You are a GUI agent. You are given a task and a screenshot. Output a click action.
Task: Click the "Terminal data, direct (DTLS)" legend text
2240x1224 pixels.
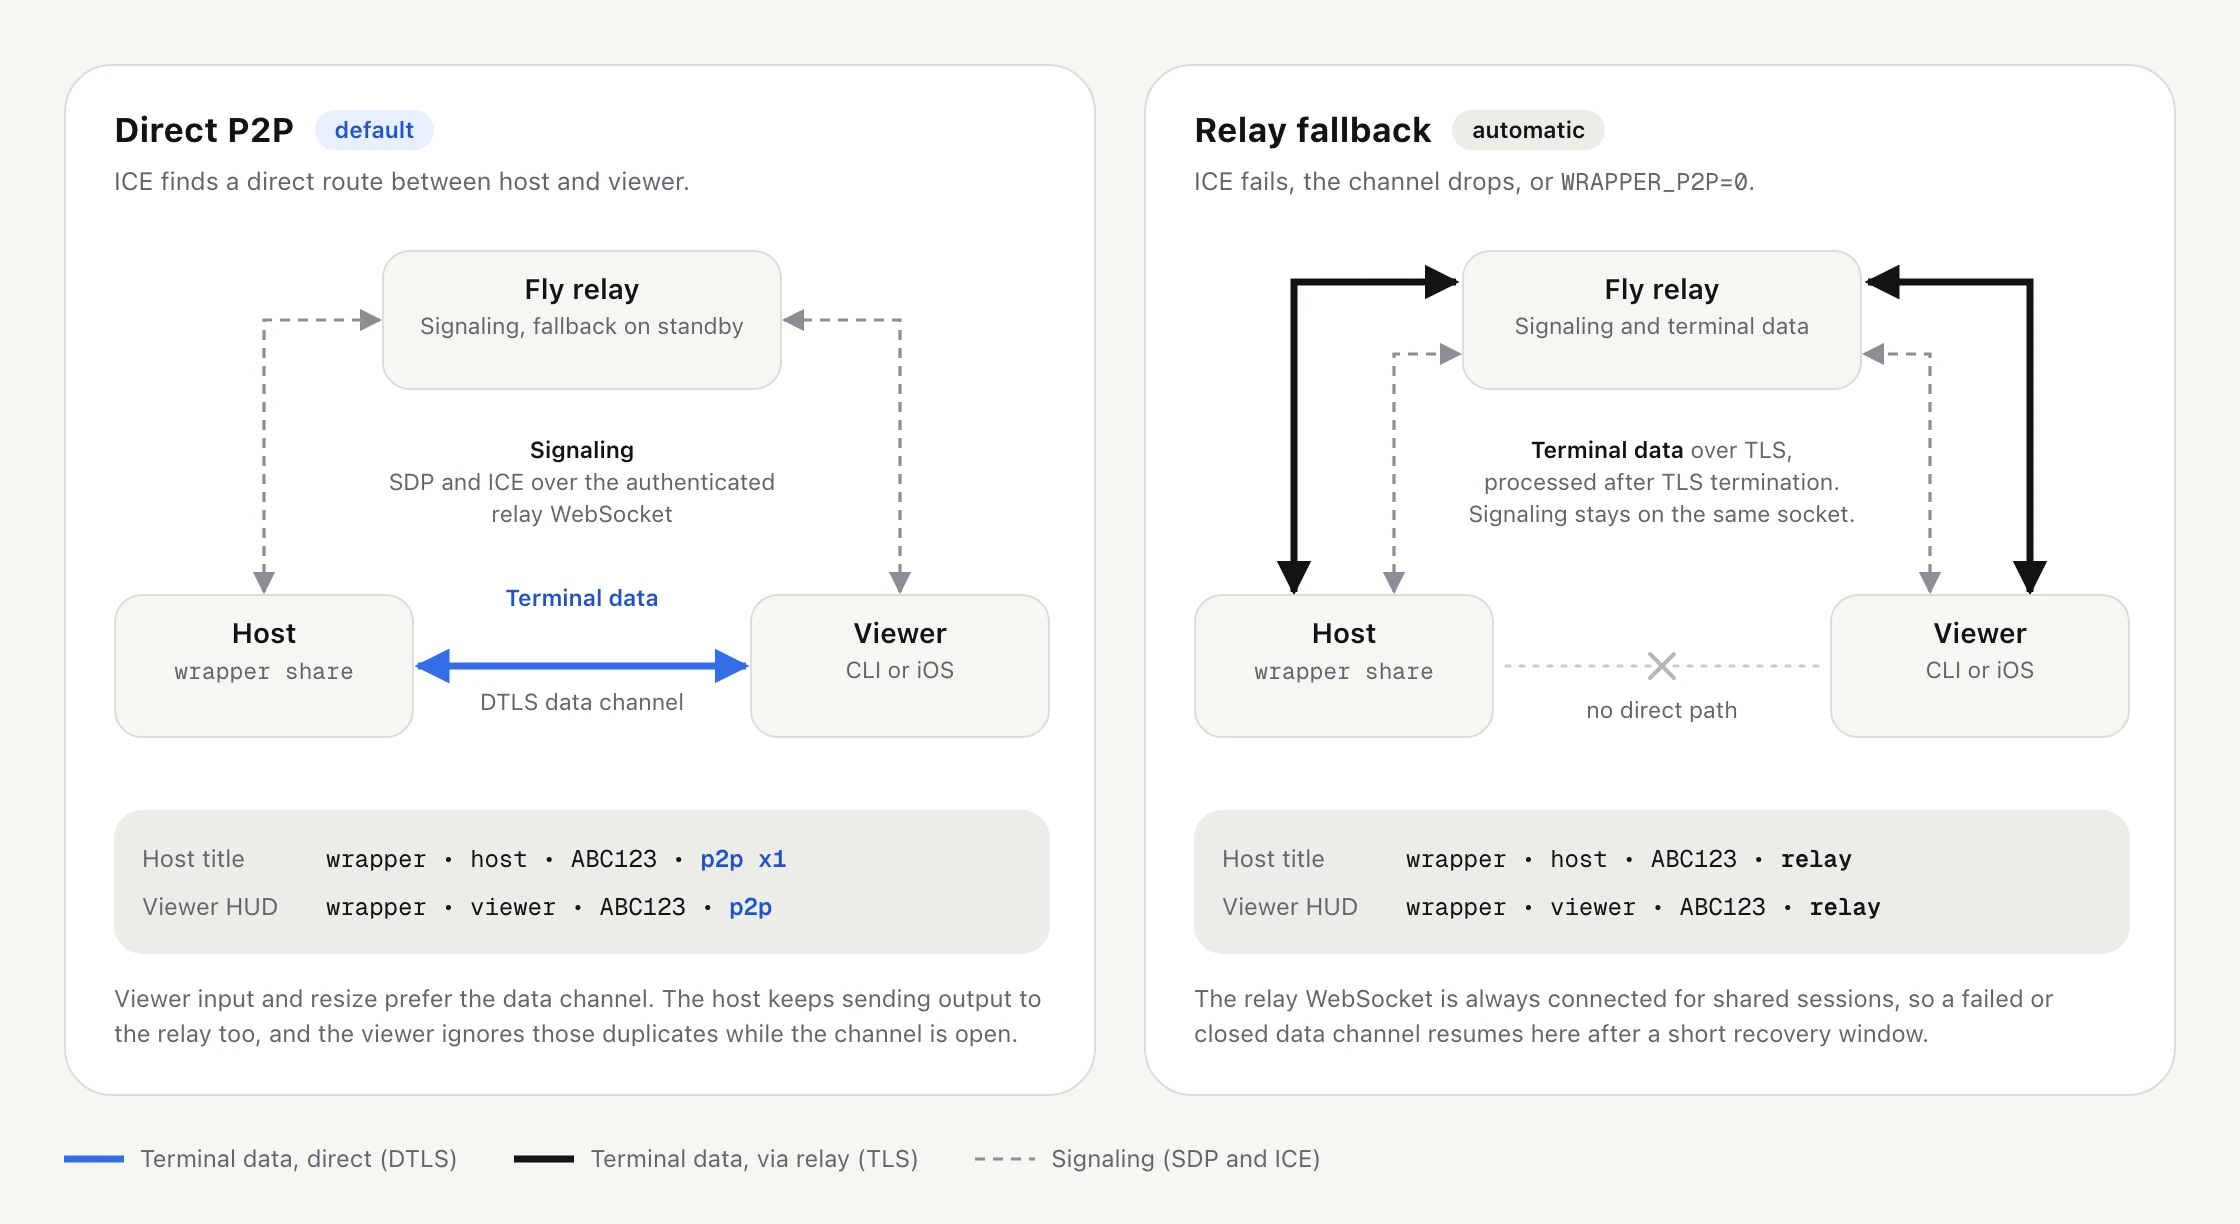click(x=299, y=1159)
